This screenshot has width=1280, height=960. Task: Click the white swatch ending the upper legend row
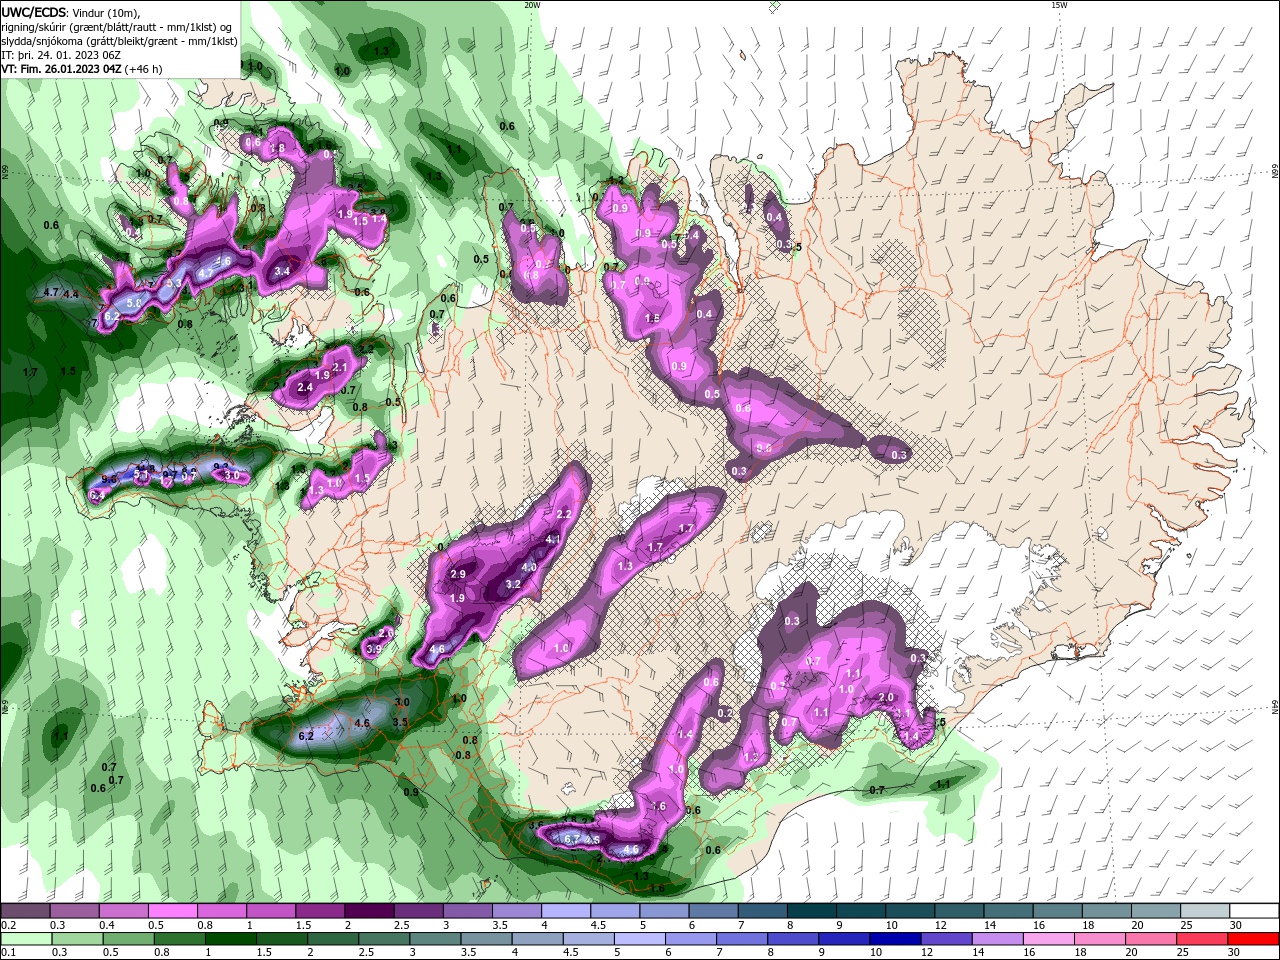1254,911
